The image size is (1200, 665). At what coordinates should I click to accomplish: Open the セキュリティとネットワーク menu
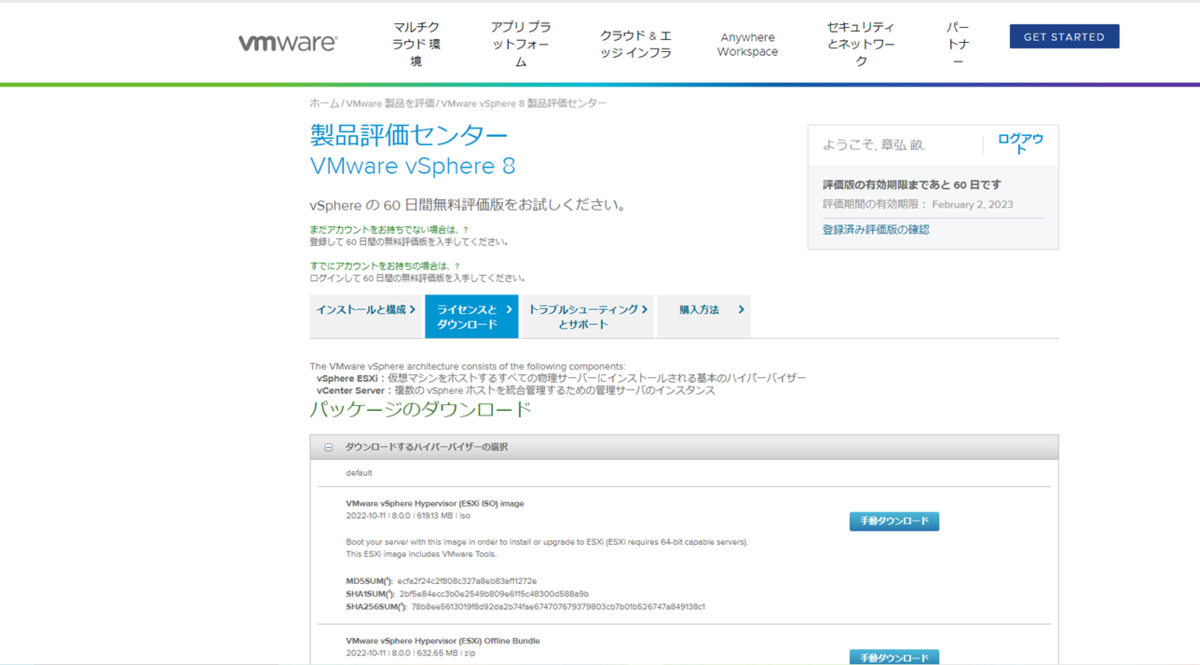point(861,44)
